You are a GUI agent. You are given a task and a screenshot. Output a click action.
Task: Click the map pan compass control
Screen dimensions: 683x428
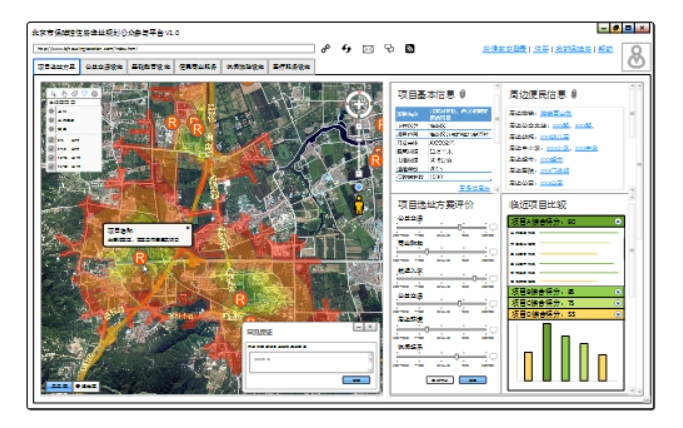[x=358, y=105]
